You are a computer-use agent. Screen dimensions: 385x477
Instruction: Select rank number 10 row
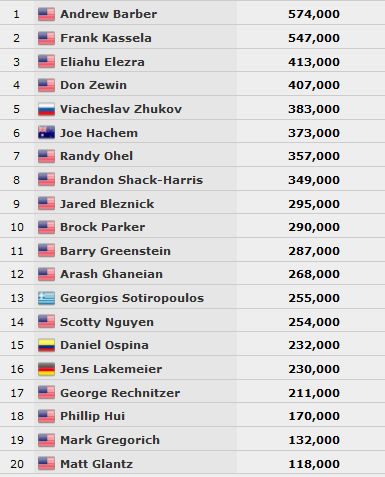pyautogui.click(x=192, y=227)
